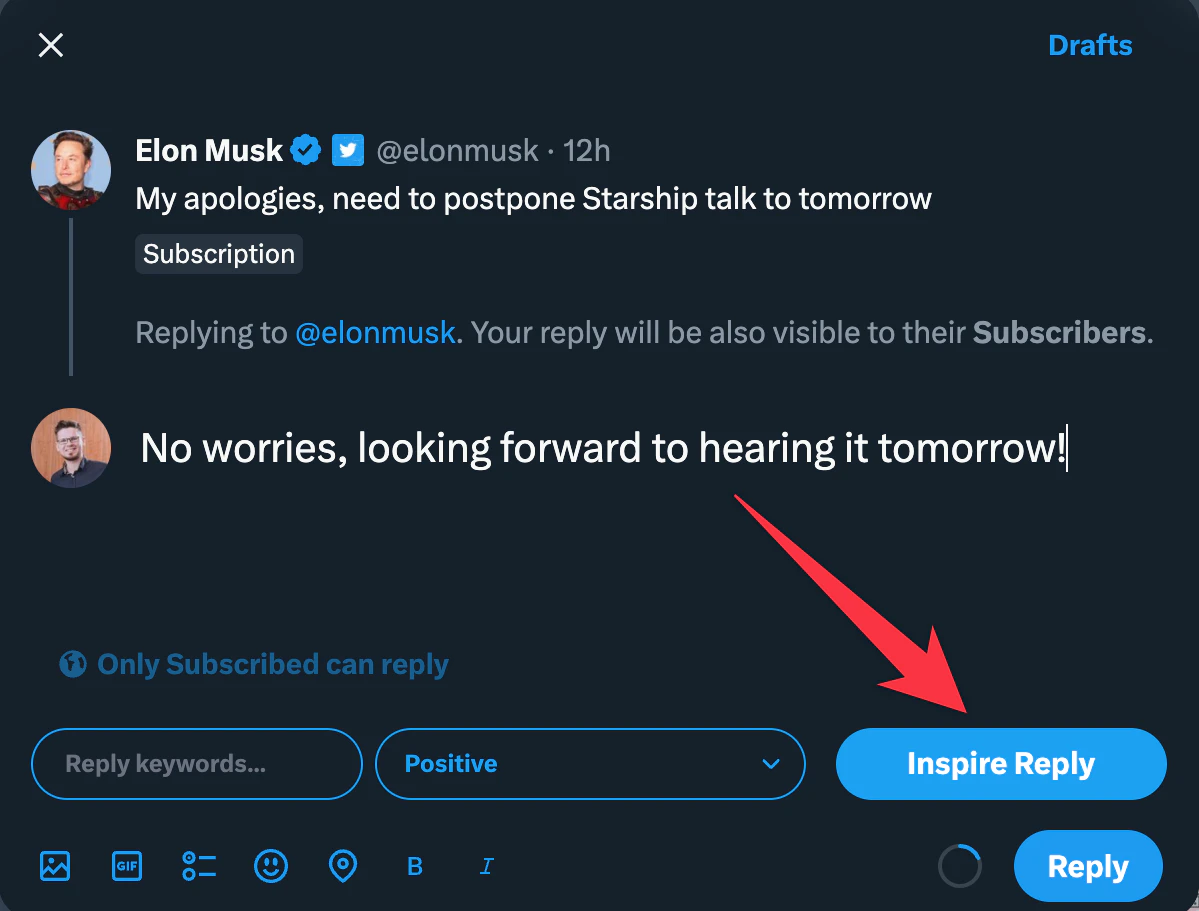1199x911 pixels.
Task: Close the reply compose dialog
Action: (x=50, y=45)
